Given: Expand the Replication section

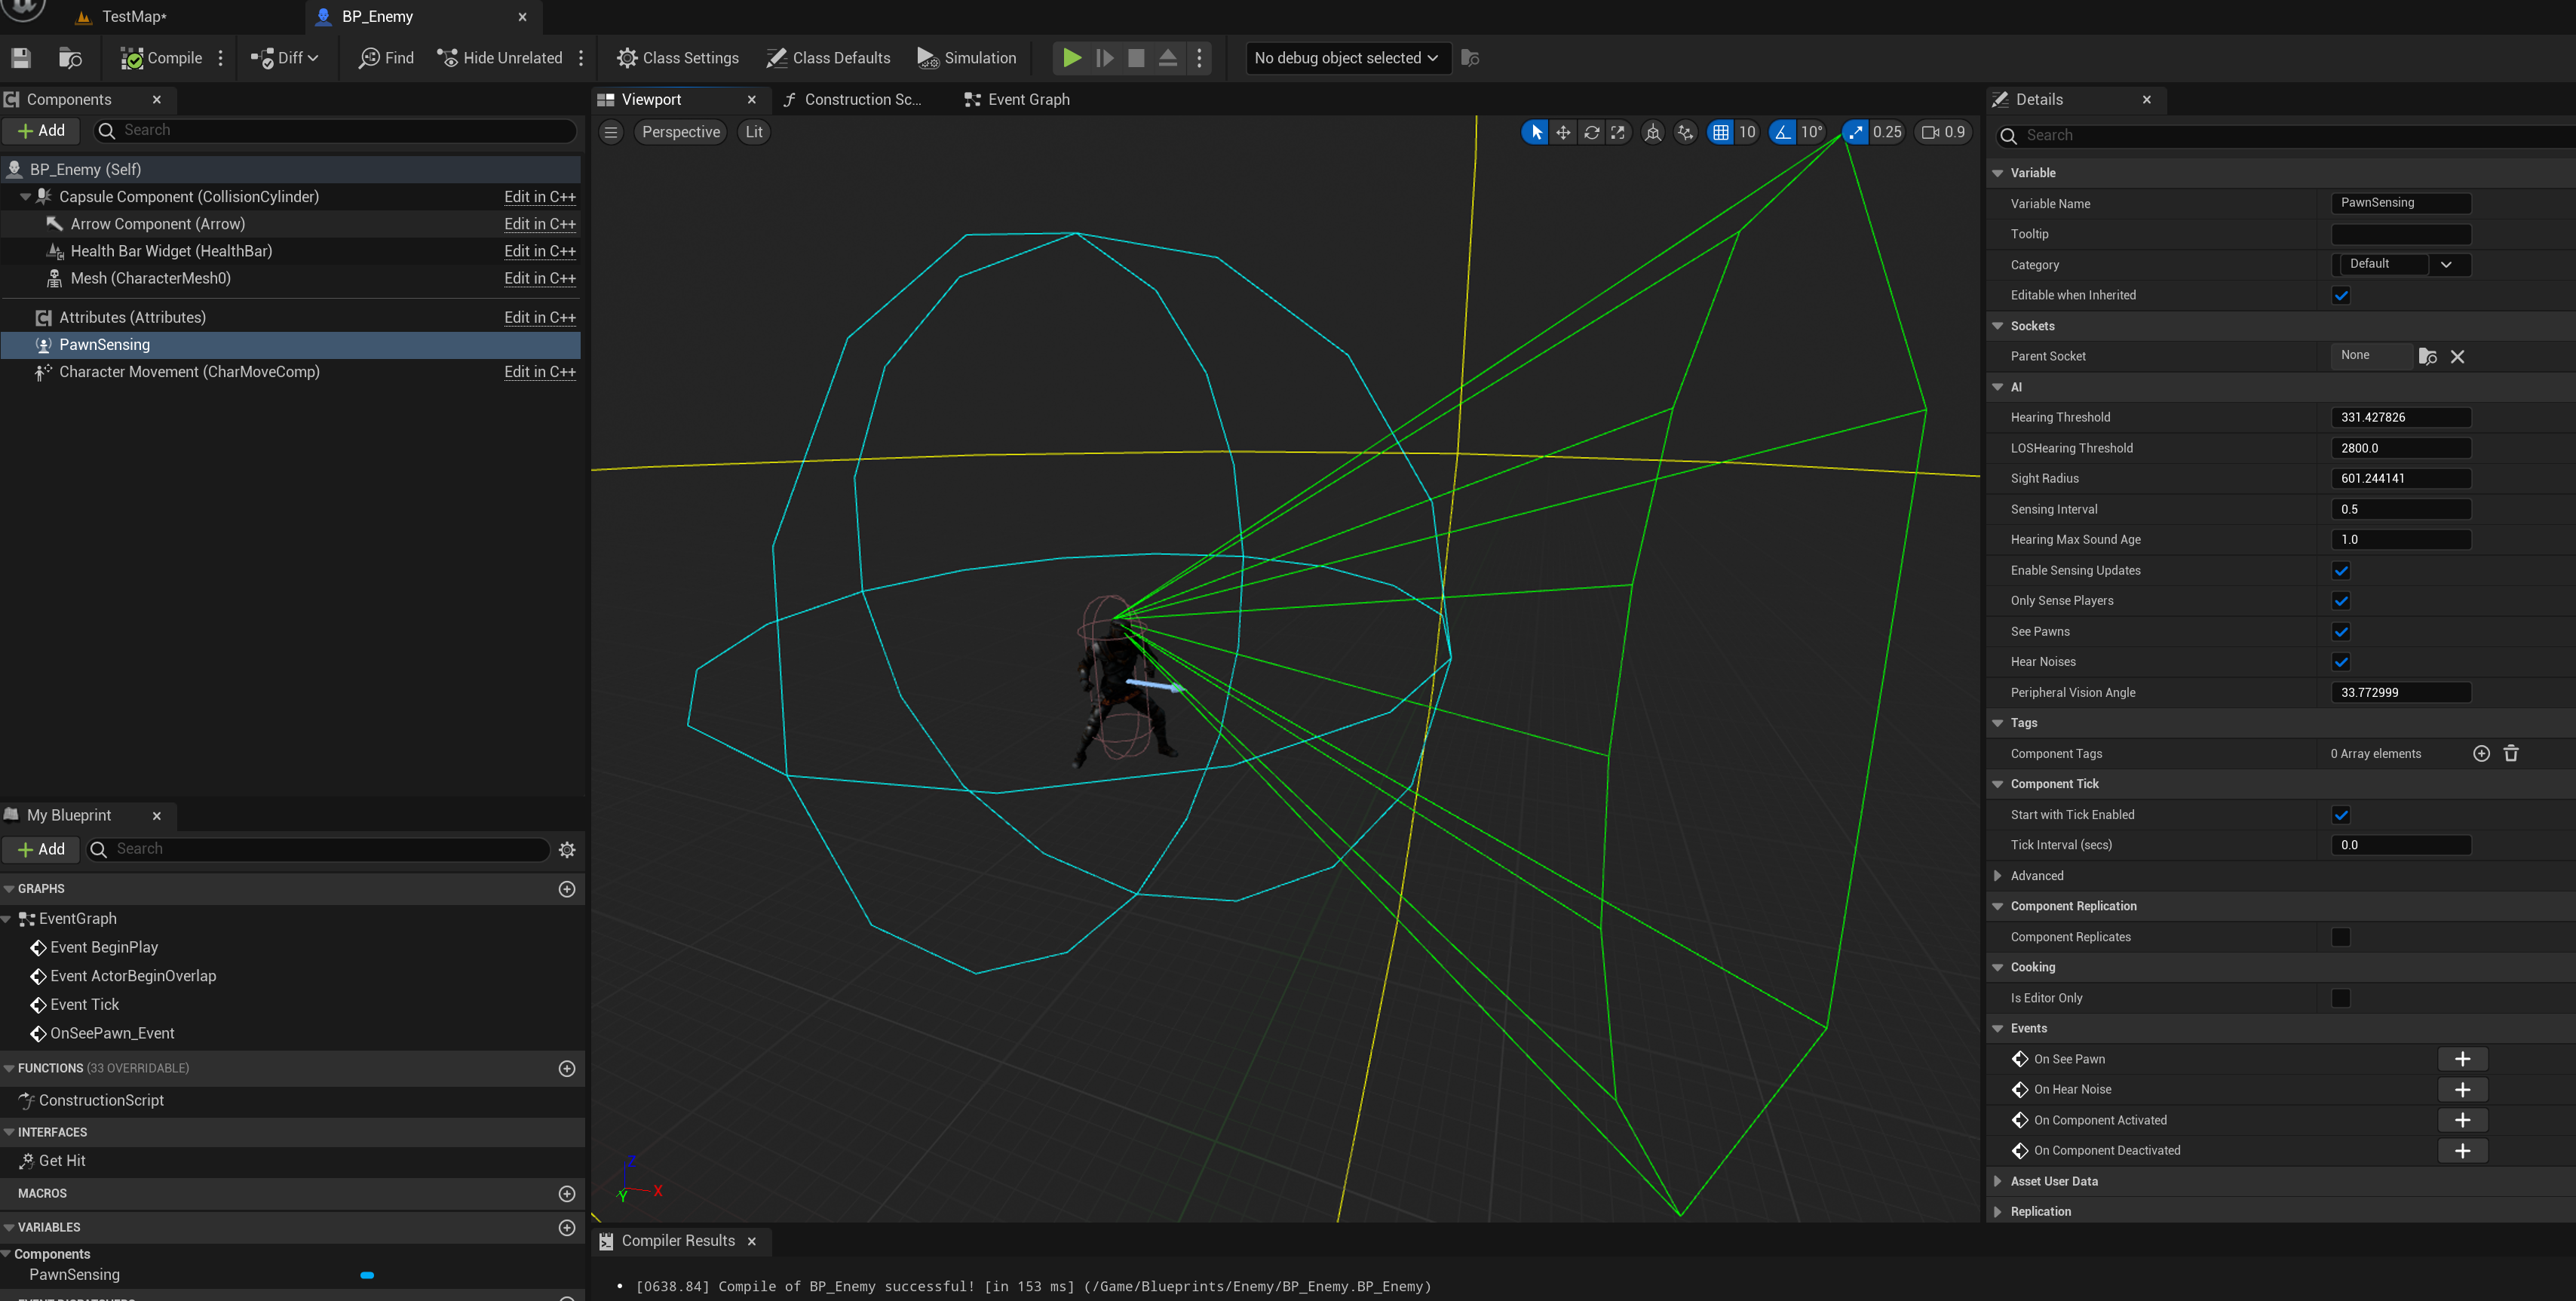Looking at the screenshot, I should 1998,1212.
